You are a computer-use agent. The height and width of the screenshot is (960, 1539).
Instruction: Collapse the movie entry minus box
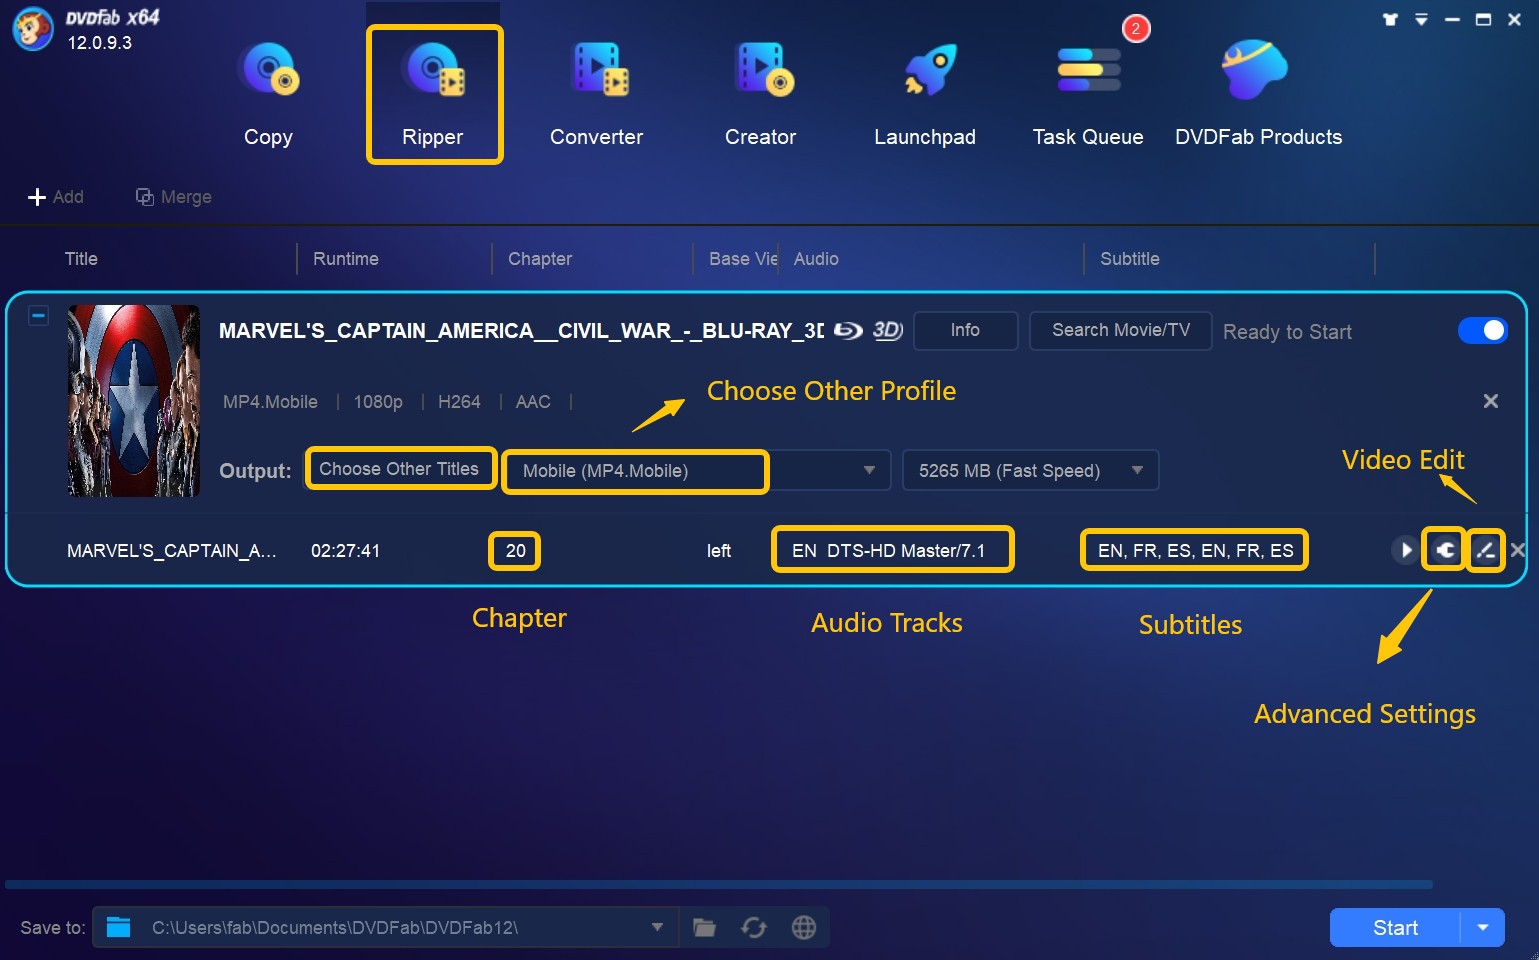tap(38, 316)
